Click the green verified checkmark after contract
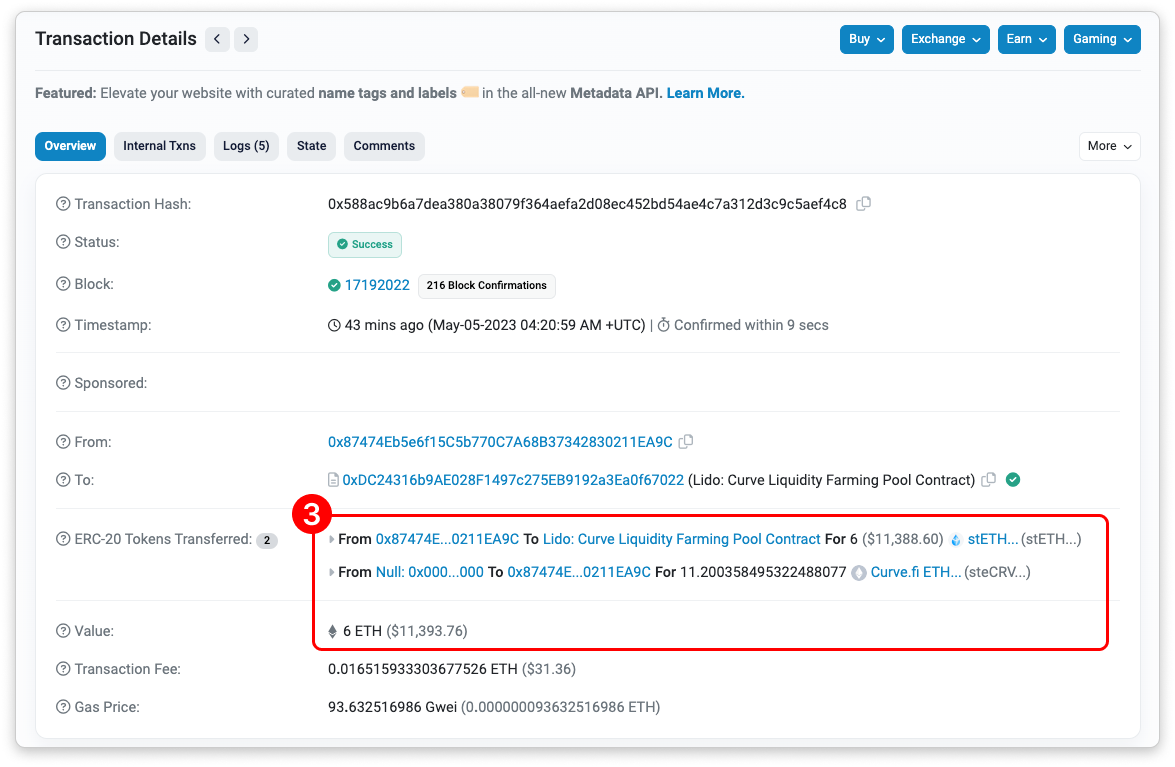The width and height of the screenshot is (1175, 767). (1013, 480)
